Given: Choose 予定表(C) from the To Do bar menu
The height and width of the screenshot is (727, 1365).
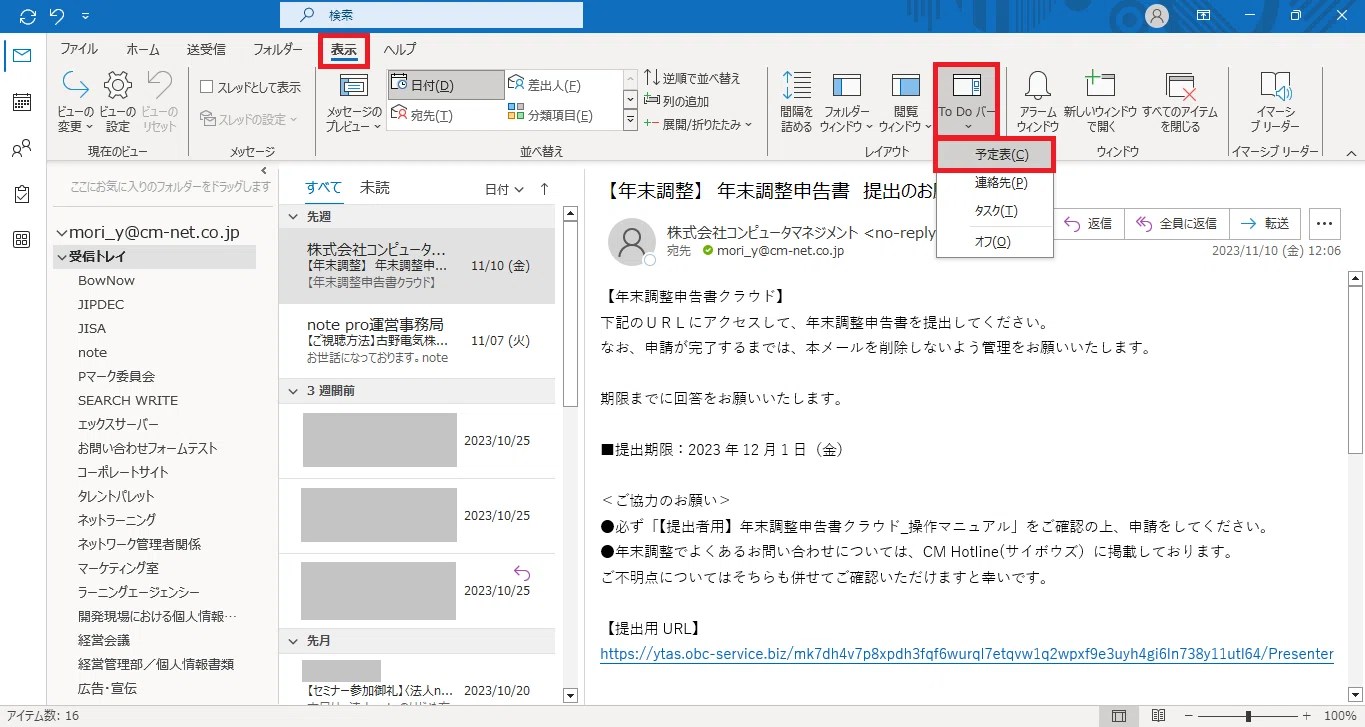Looking at the screenshot, I should (995, 155).
